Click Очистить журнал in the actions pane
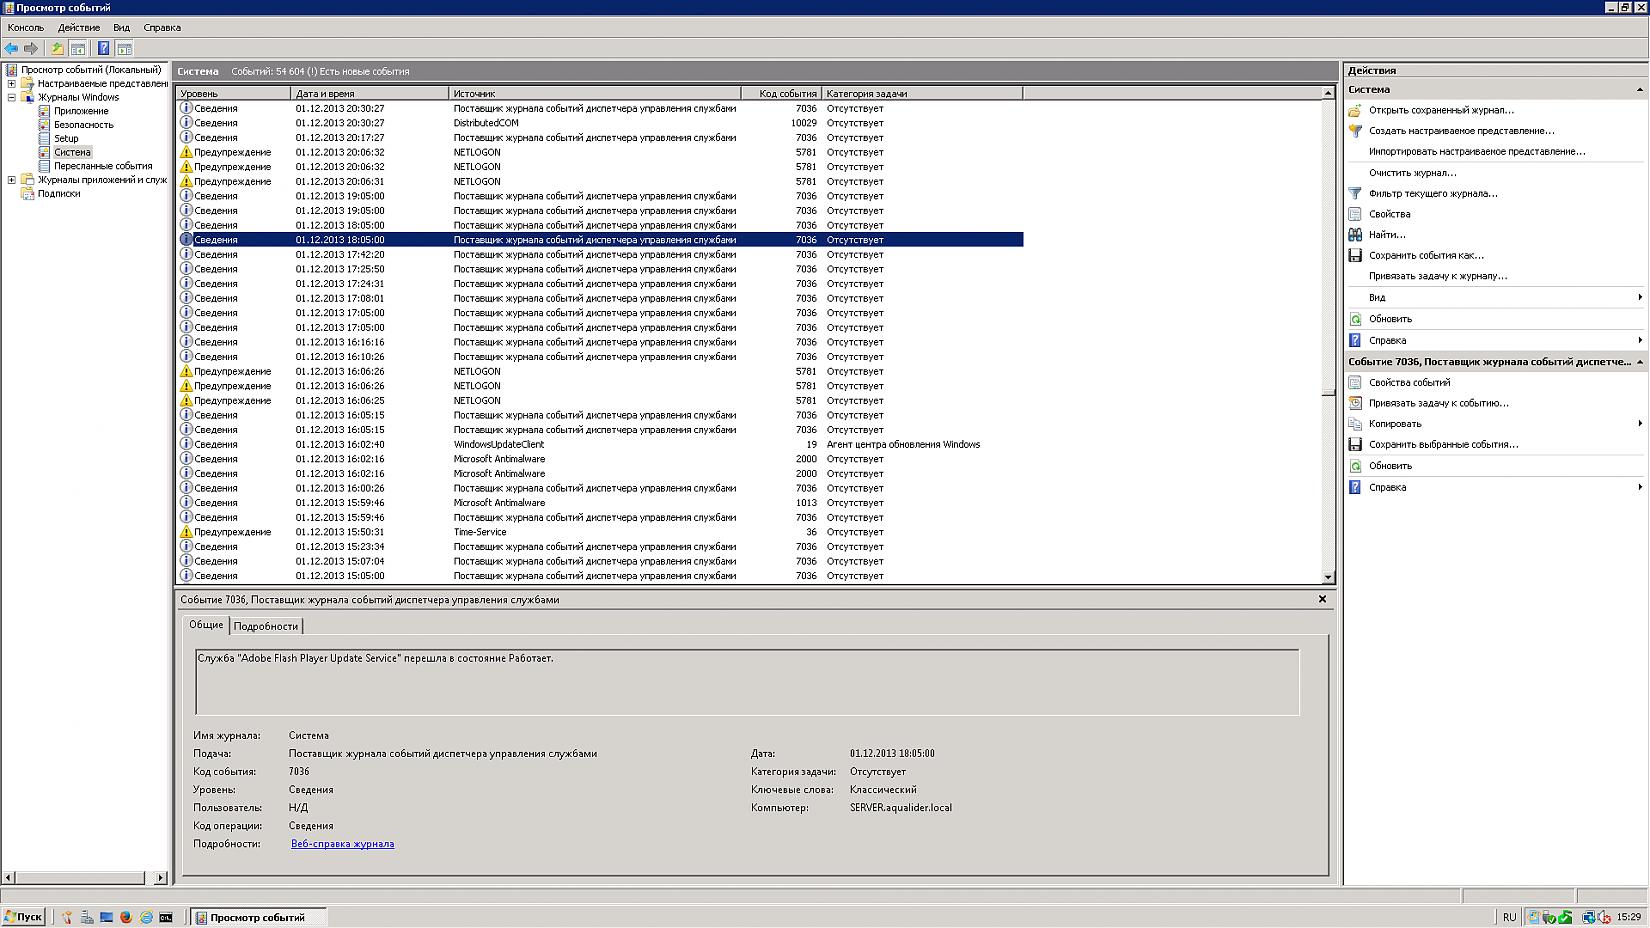The width and height of the screenshot is (1650, 928). [x=1412, y=173]
